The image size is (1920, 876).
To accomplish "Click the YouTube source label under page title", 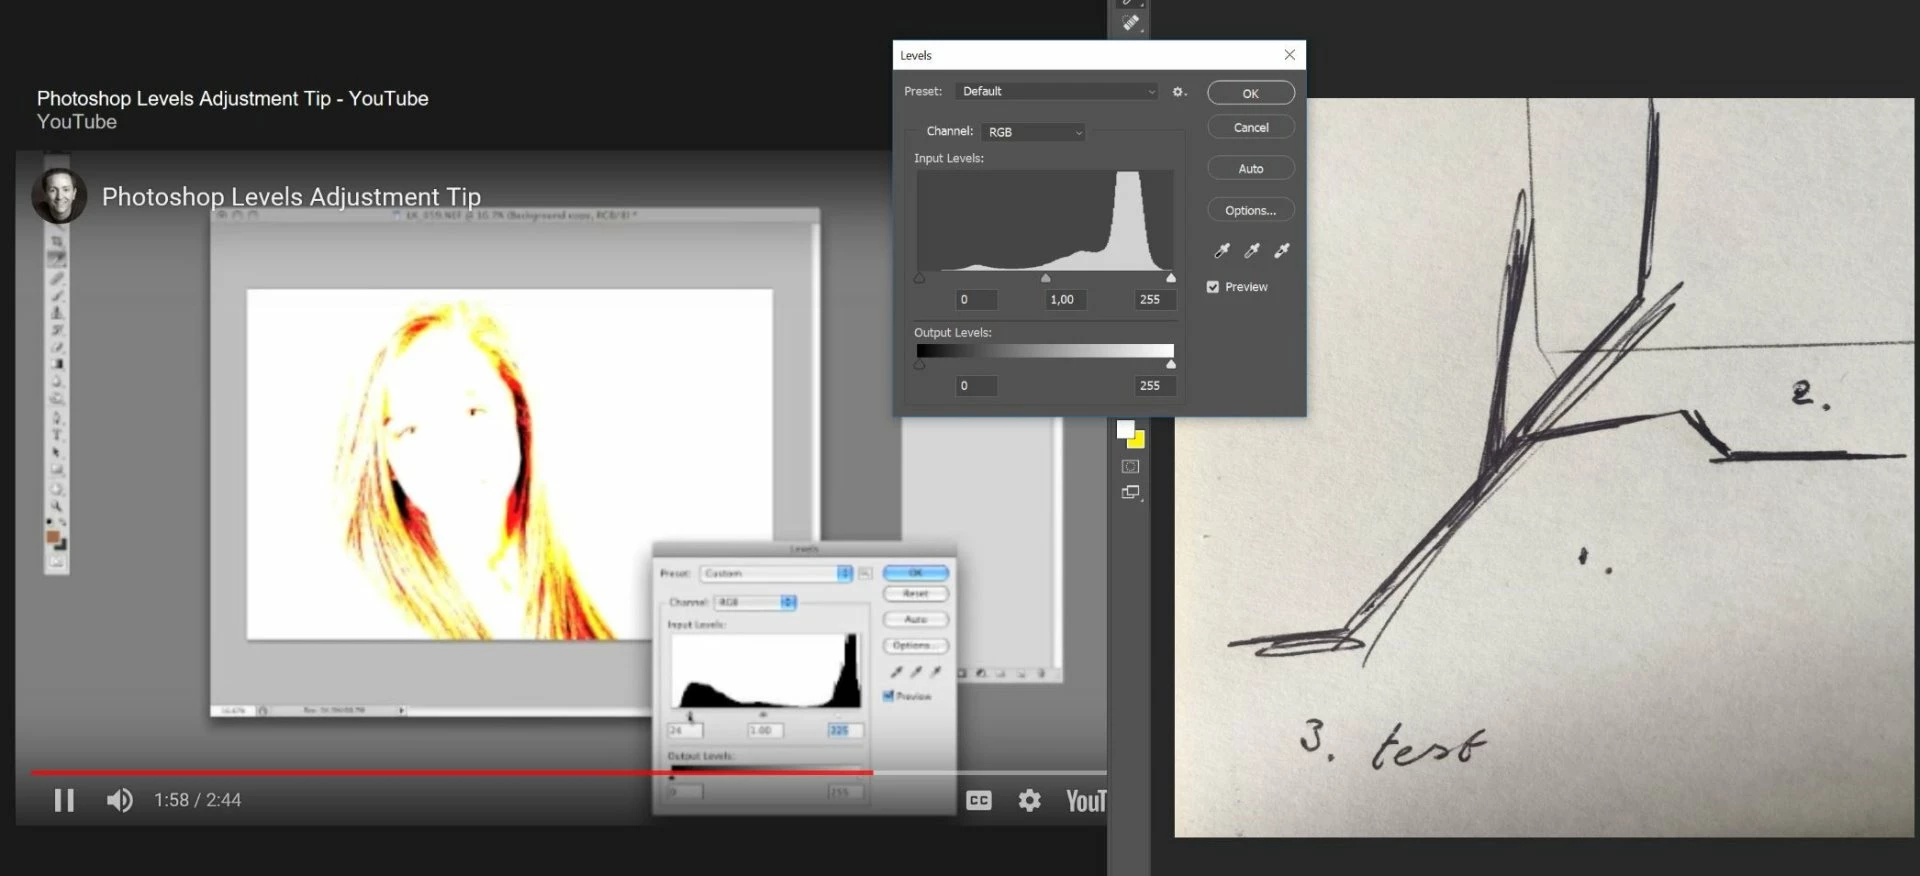I will pyautogui.click(x=77, y=122).
